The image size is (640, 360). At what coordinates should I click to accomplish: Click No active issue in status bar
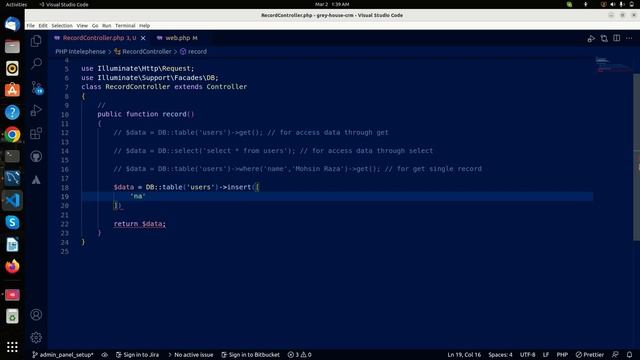tap(190, 355)
